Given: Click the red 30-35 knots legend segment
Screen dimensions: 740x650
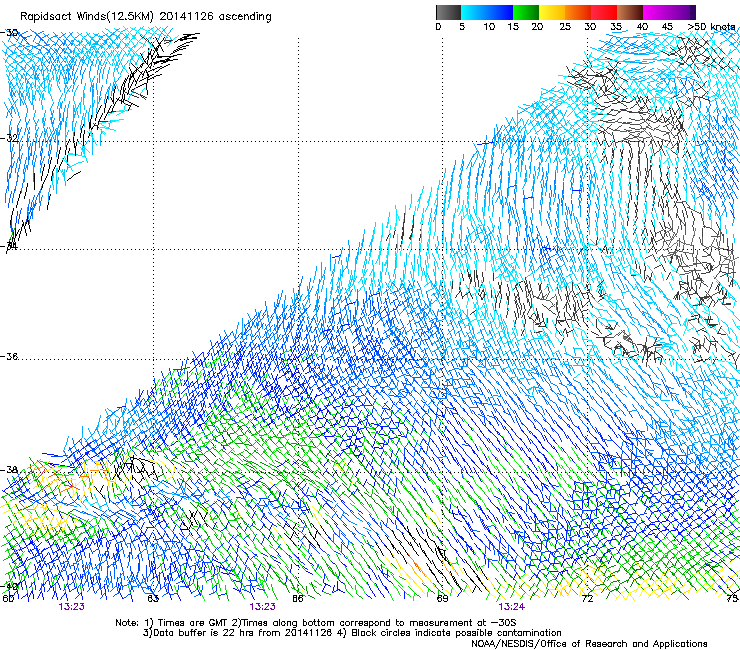Looking at the screenshot, I should (x=604, y=12).
